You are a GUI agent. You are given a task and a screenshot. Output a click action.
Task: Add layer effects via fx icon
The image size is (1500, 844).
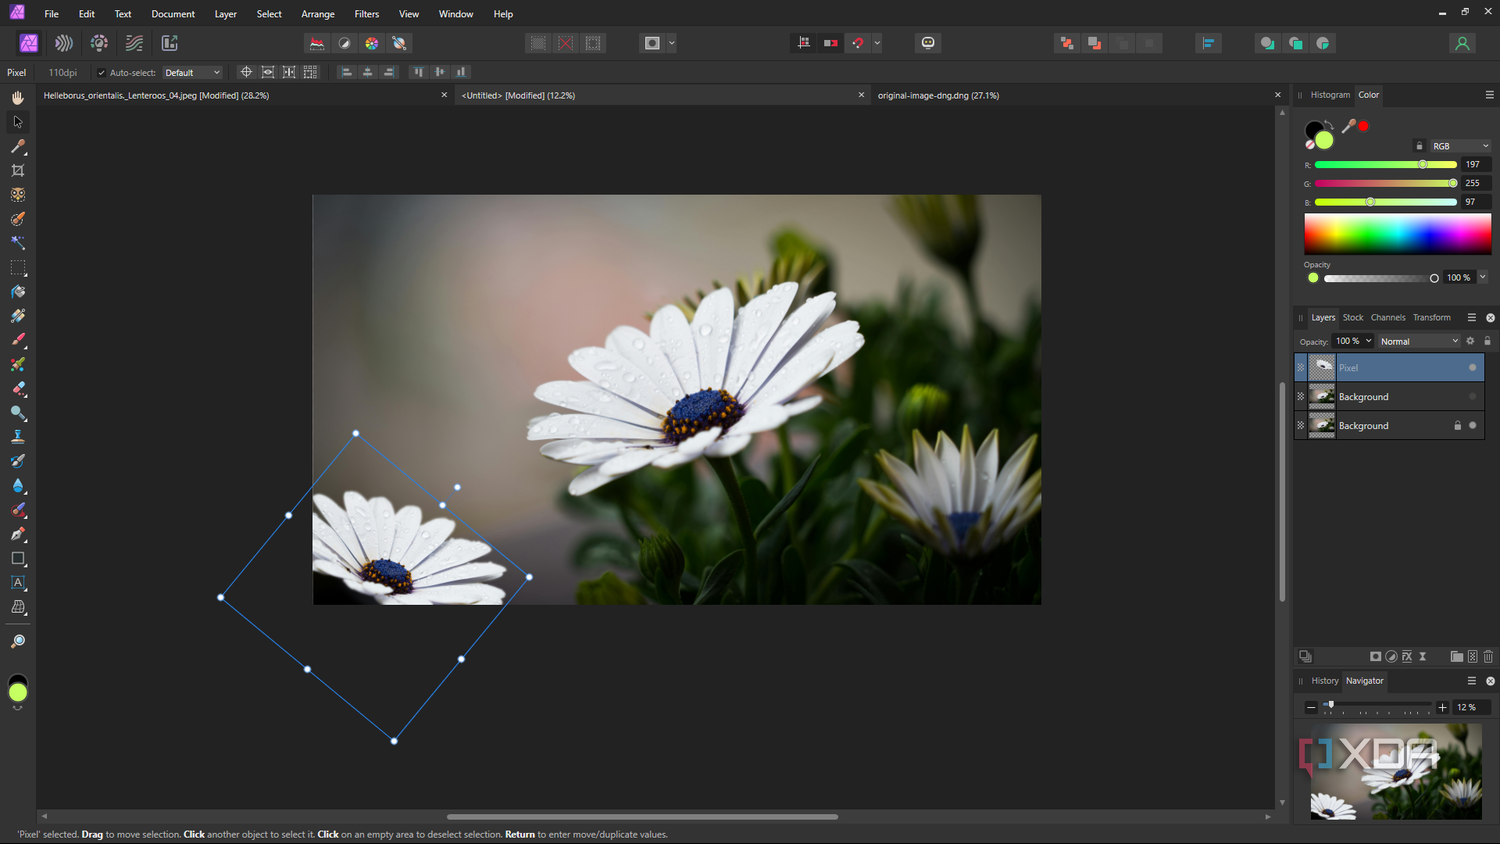click(x=1407, y=656)
